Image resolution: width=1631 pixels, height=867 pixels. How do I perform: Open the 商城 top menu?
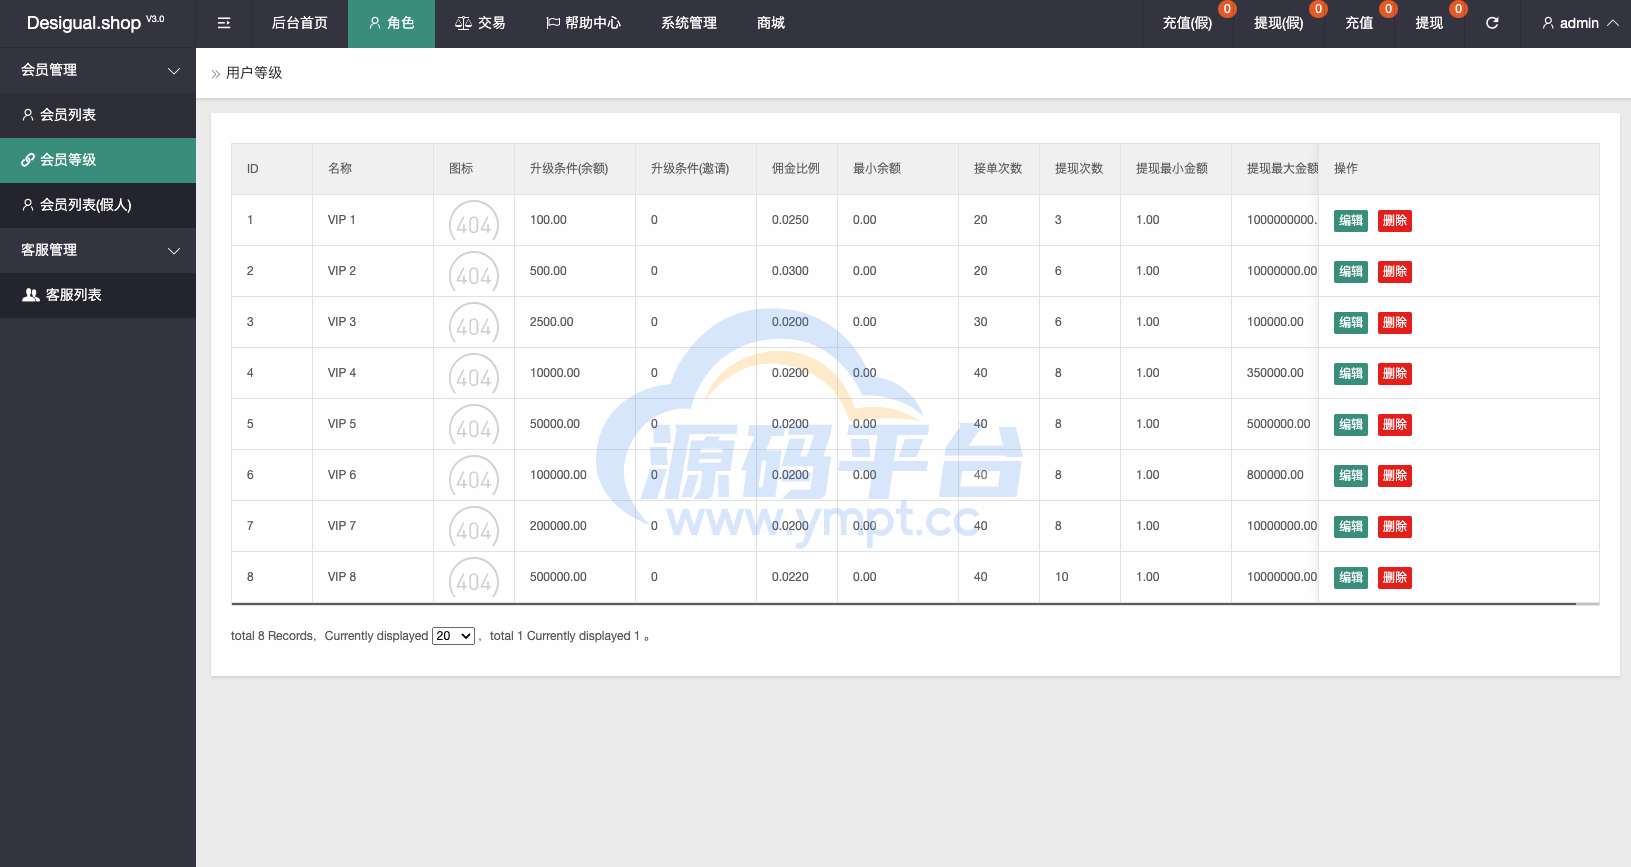(771, 23)
